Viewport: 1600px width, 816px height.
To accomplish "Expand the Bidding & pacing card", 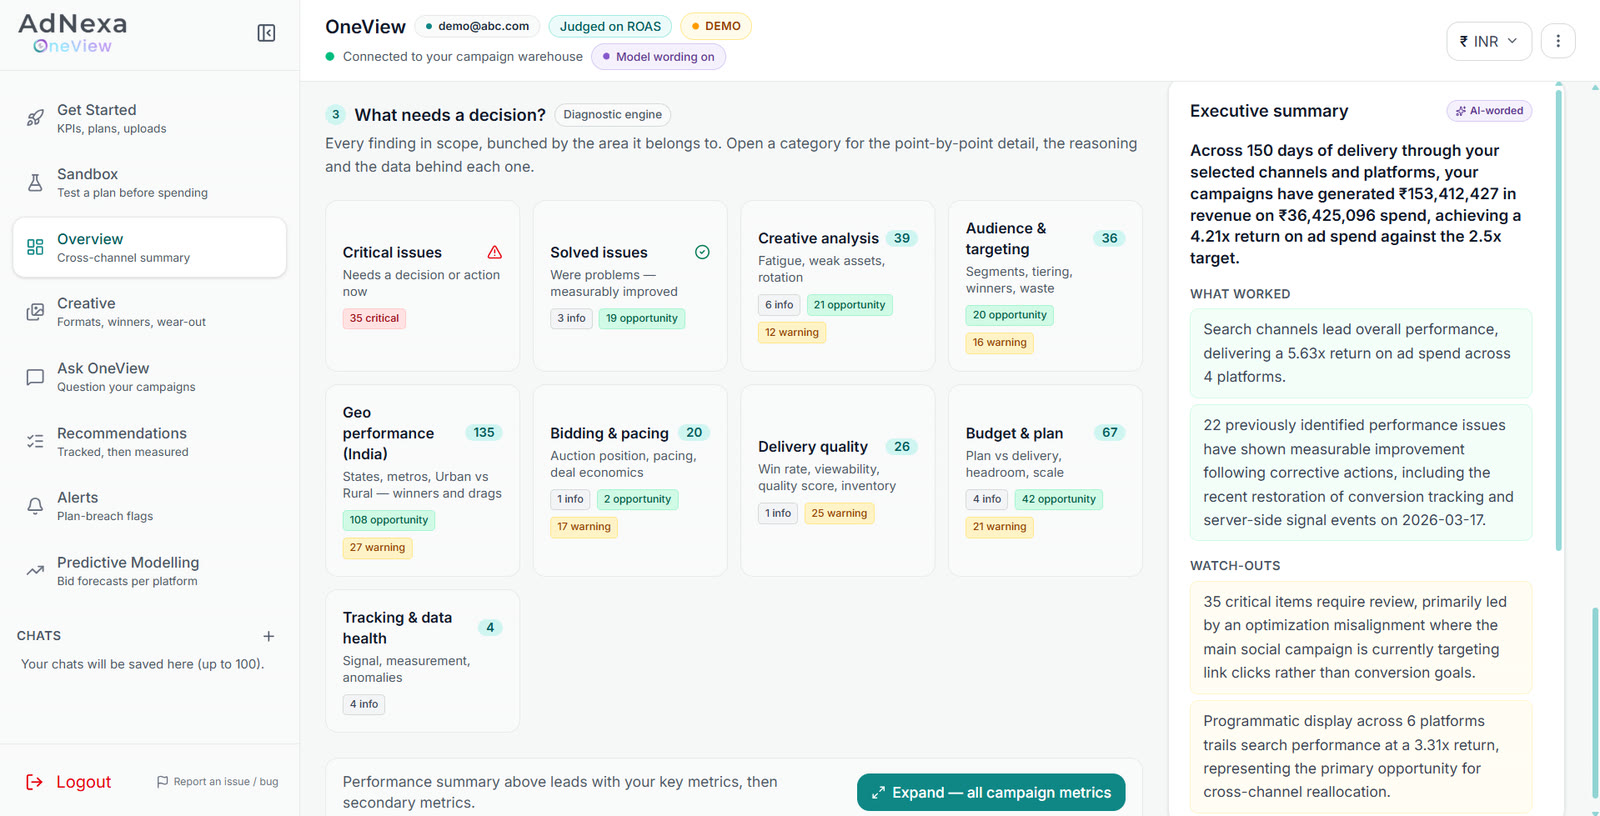I will point(630,480).
